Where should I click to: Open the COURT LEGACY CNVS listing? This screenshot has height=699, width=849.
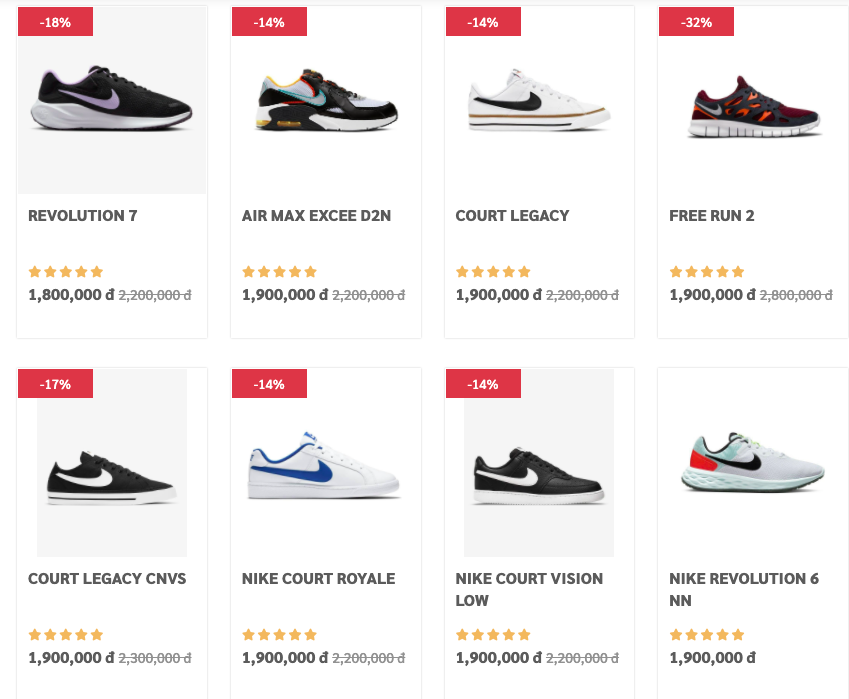click(107, 578)
